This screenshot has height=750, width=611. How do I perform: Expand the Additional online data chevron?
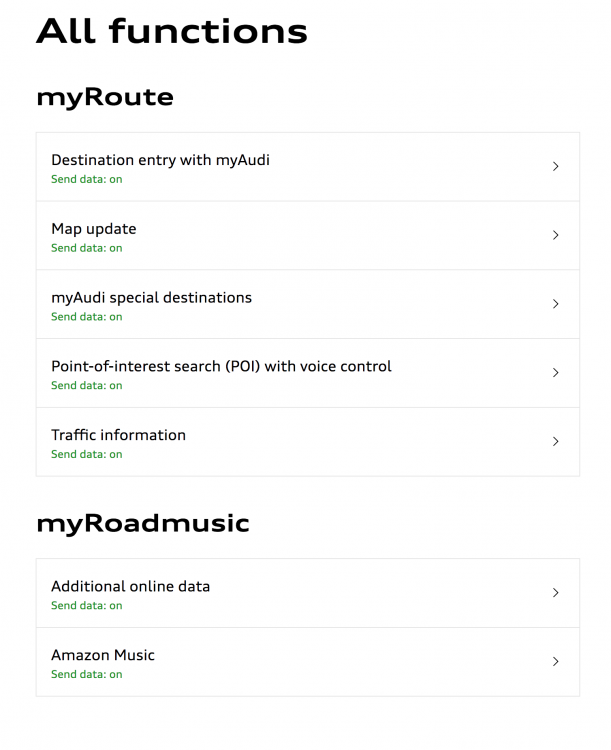(x=556, y=593)
